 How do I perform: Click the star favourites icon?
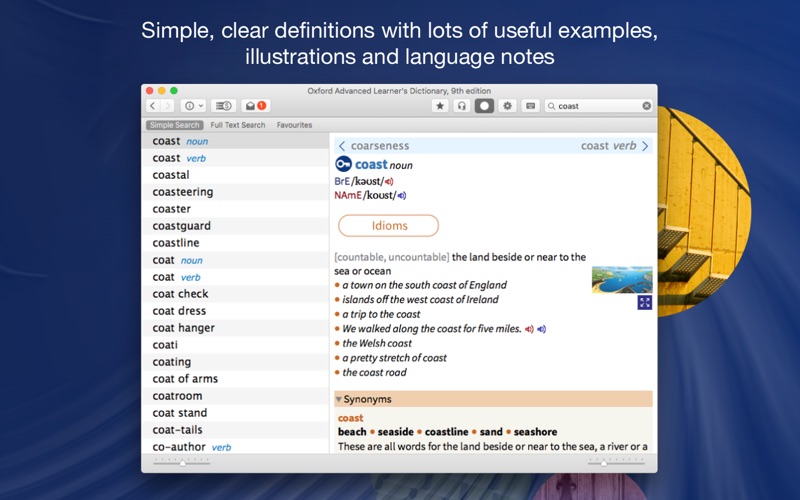[x=440, y=106]
